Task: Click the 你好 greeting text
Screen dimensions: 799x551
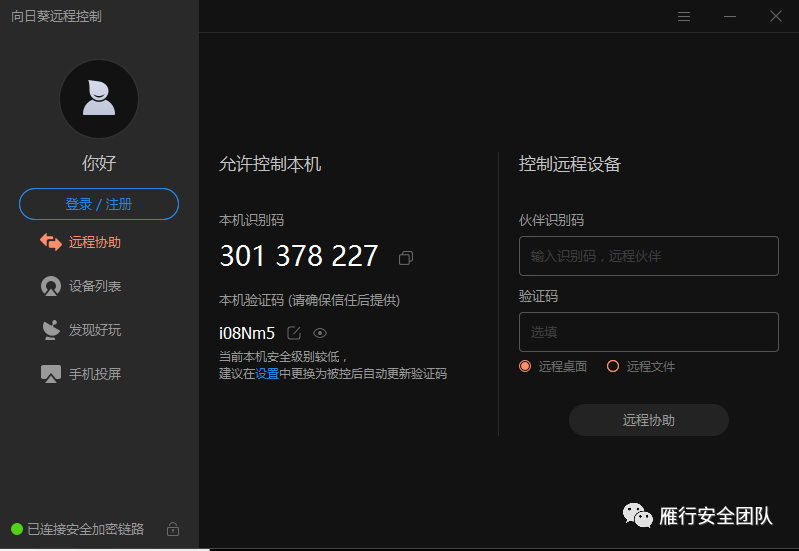Action: pyautogui.click(x=99, y=163)
